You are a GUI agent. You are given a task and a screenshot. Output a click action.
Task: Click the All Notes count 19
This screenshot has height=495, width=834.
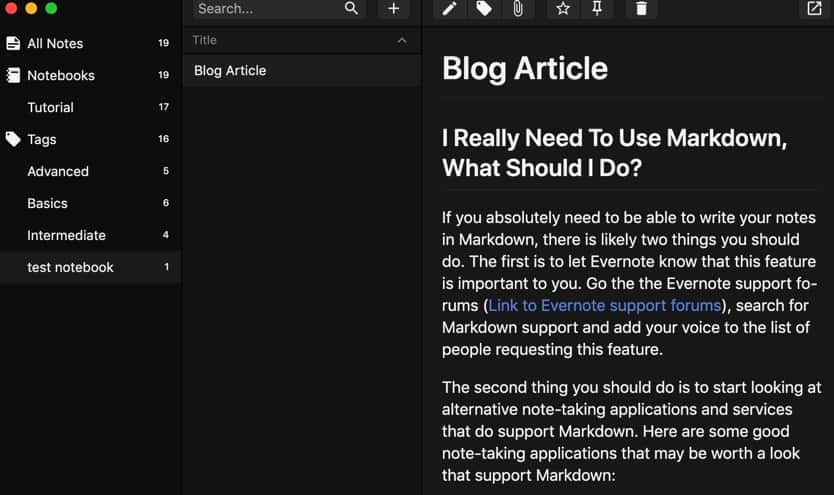pyautogui.click(x=163, y=43)
